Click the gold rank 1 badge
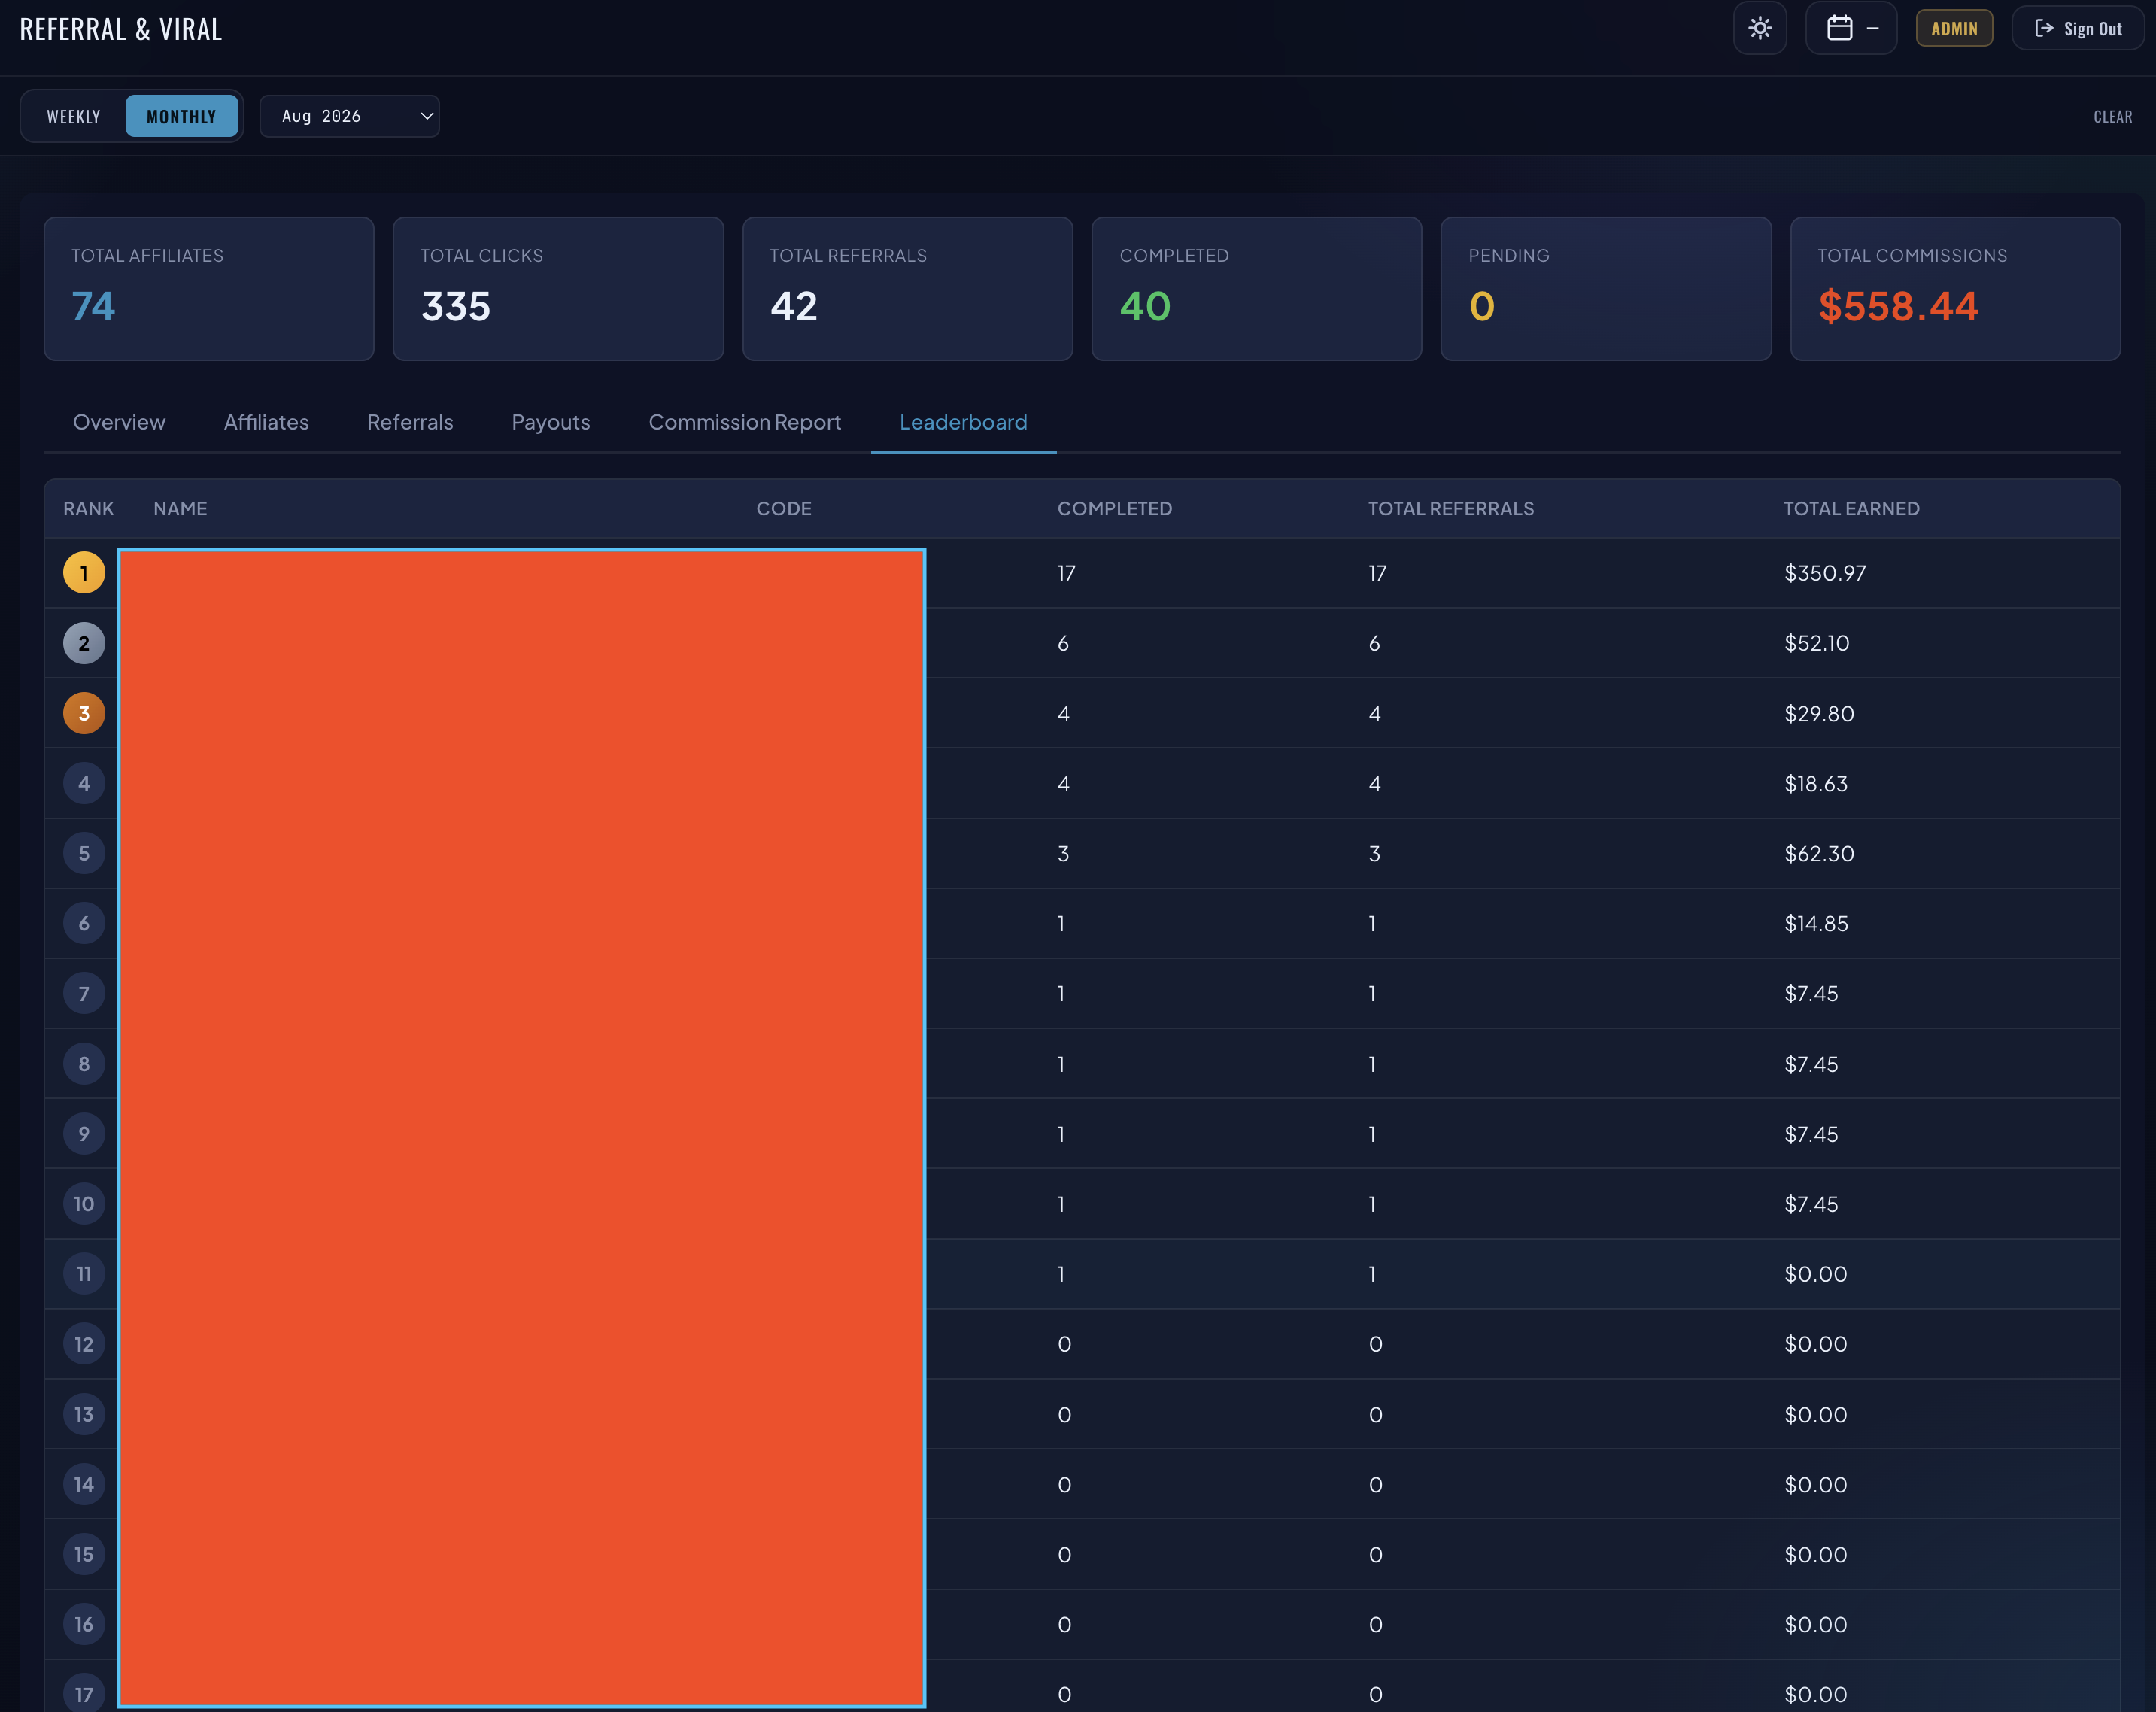Image resolution: width=2156 pixels, height=1712 pixels. click(x=84, y=573)
